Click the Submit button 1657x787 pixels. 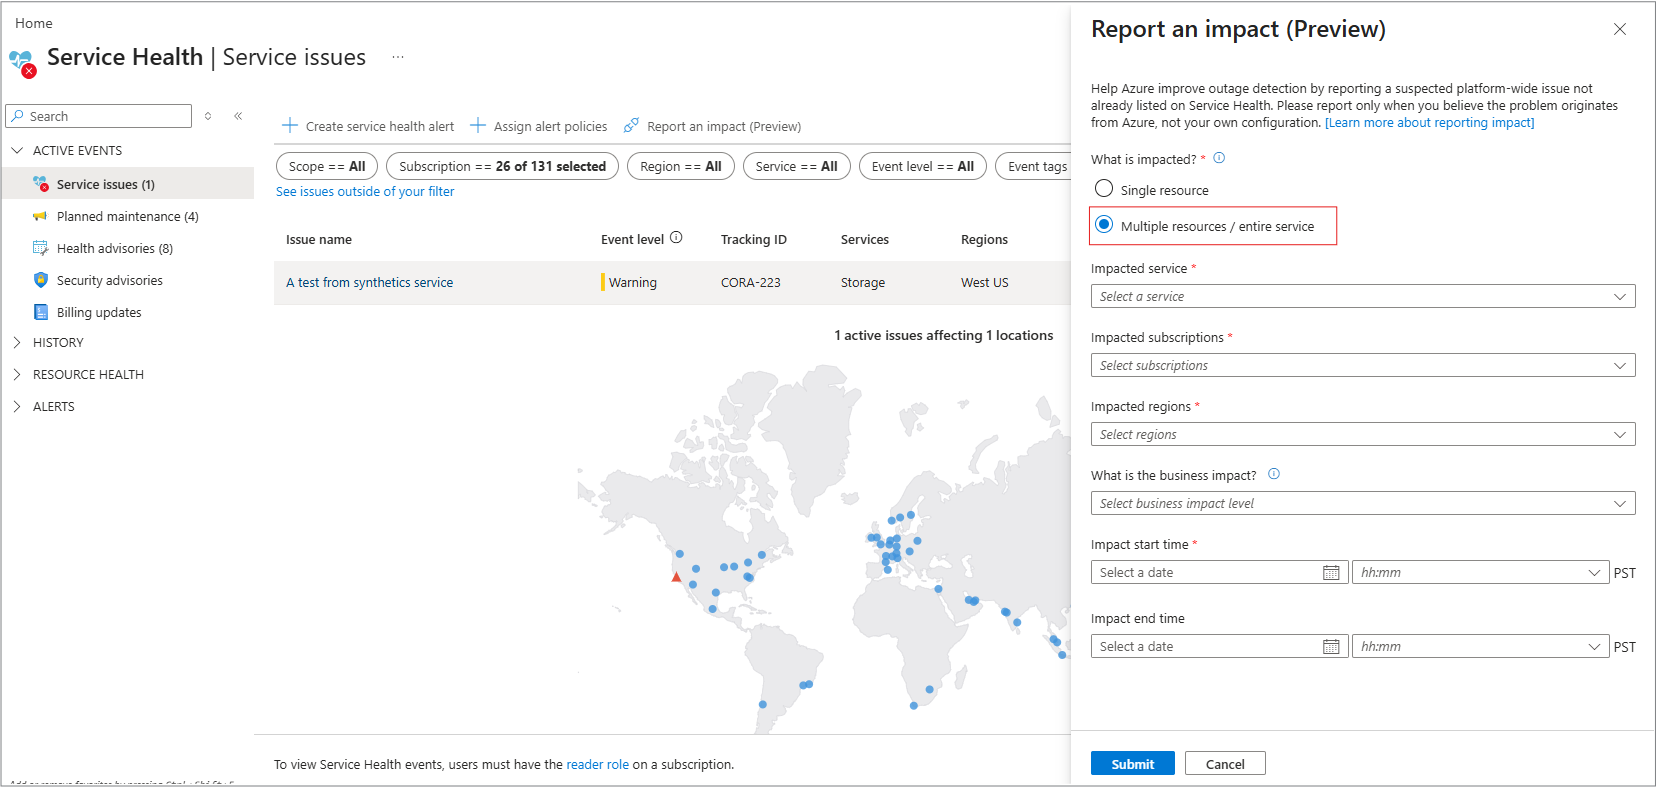coord(1132,764)
